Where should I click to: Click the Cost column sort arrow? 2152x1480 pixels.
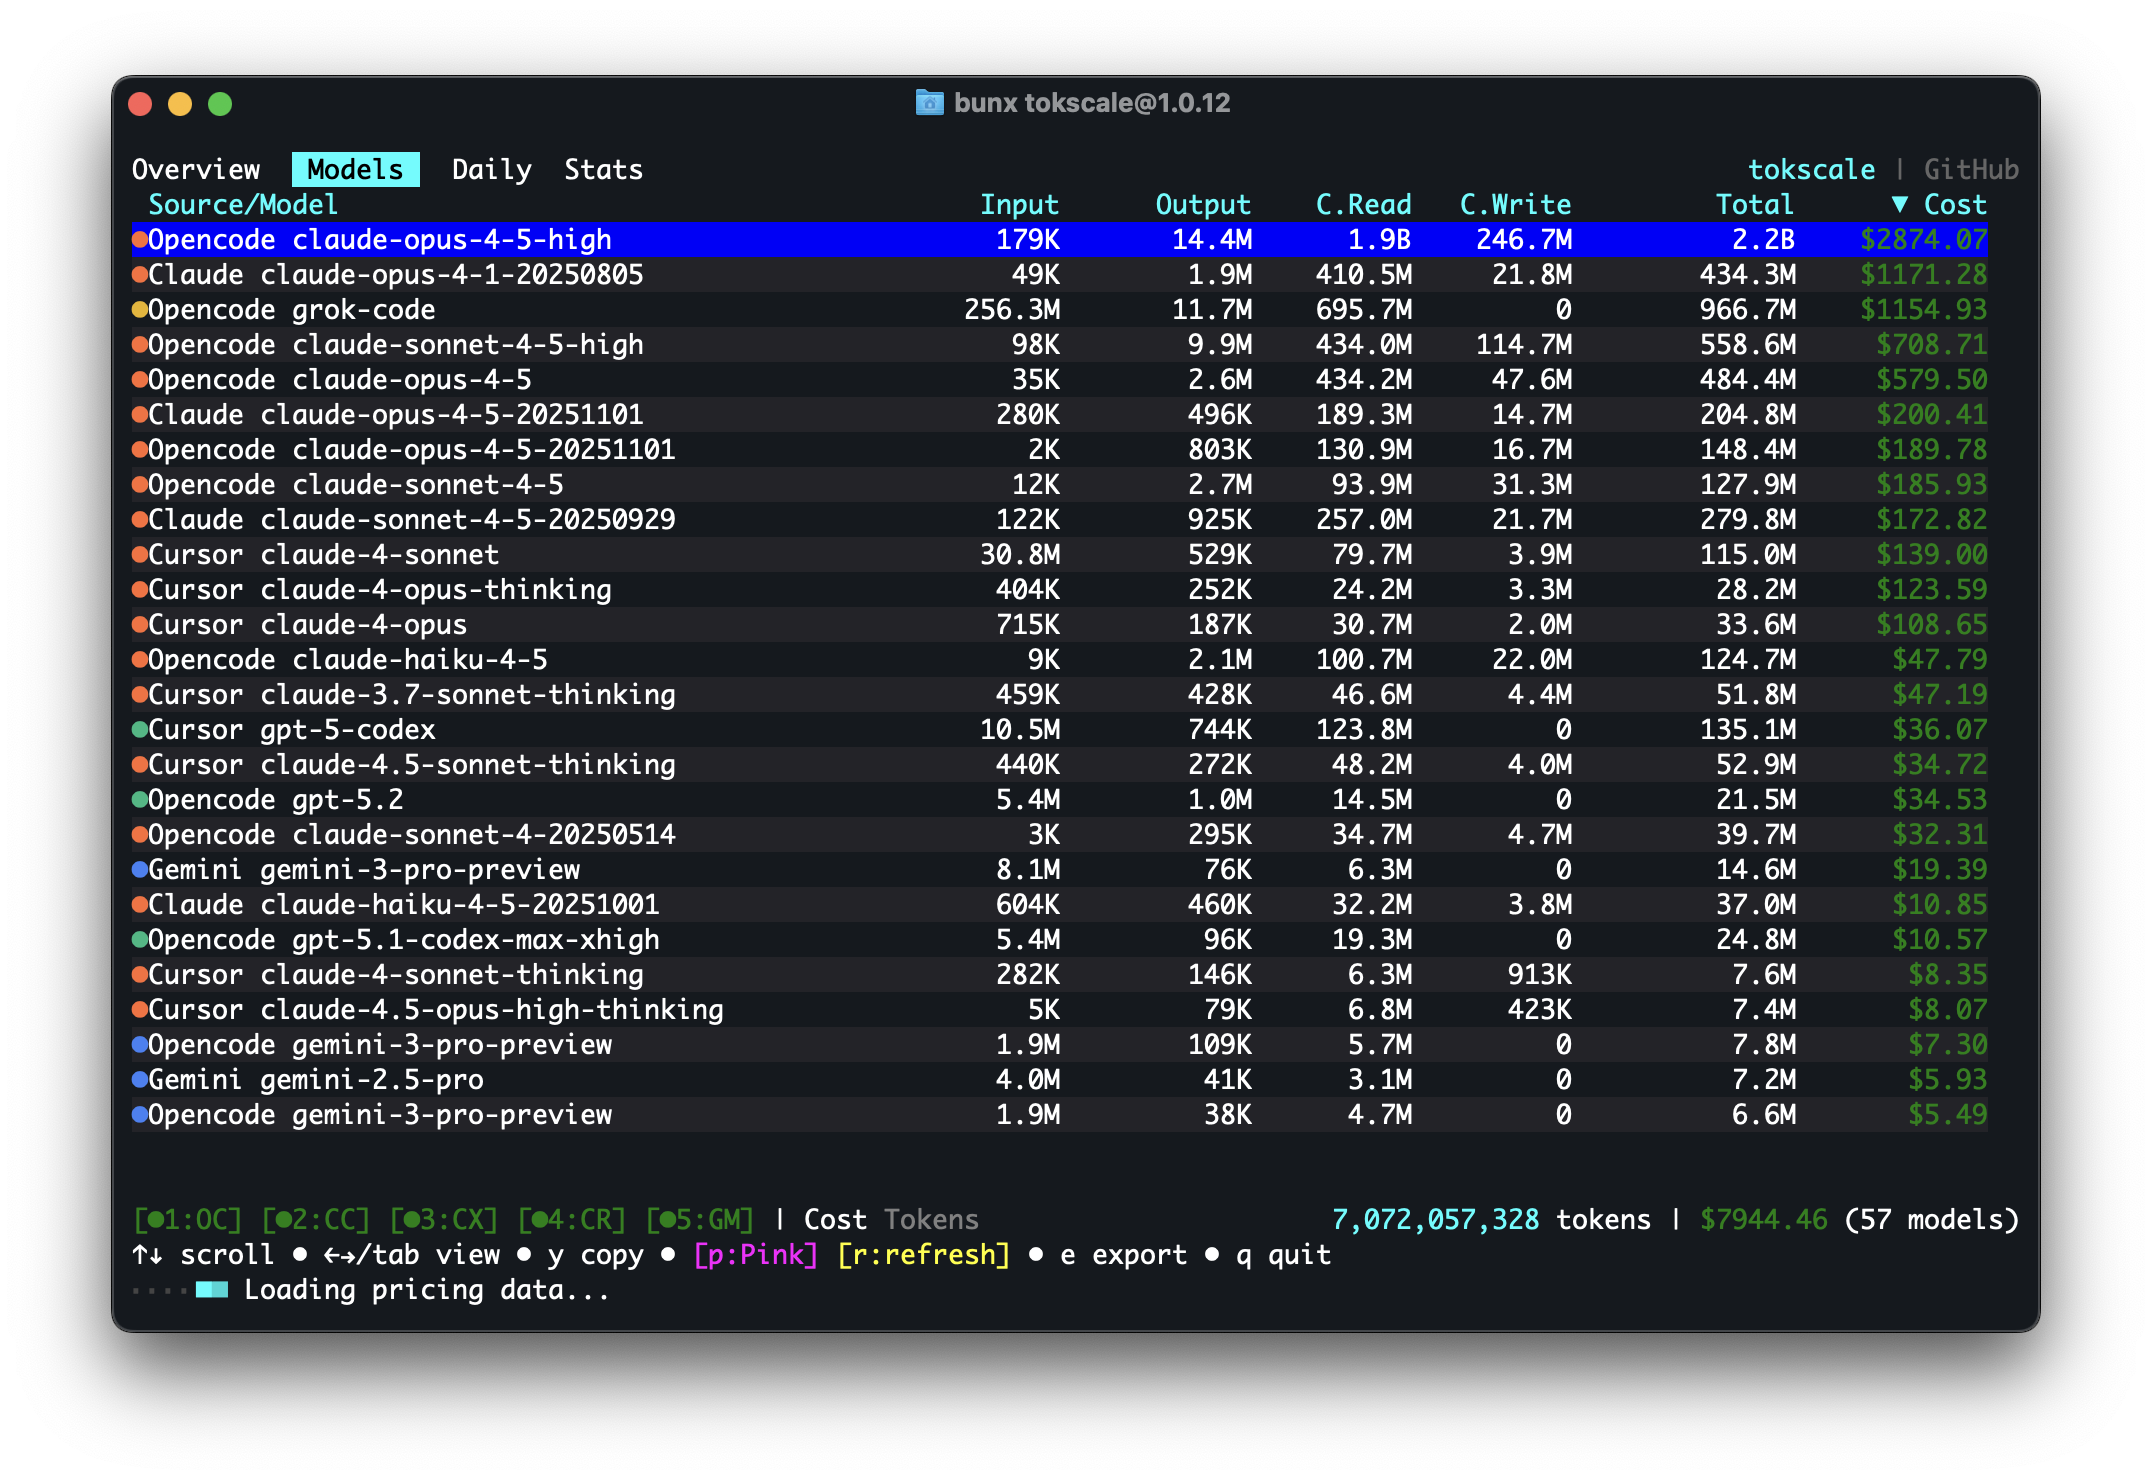point(1899,204)
